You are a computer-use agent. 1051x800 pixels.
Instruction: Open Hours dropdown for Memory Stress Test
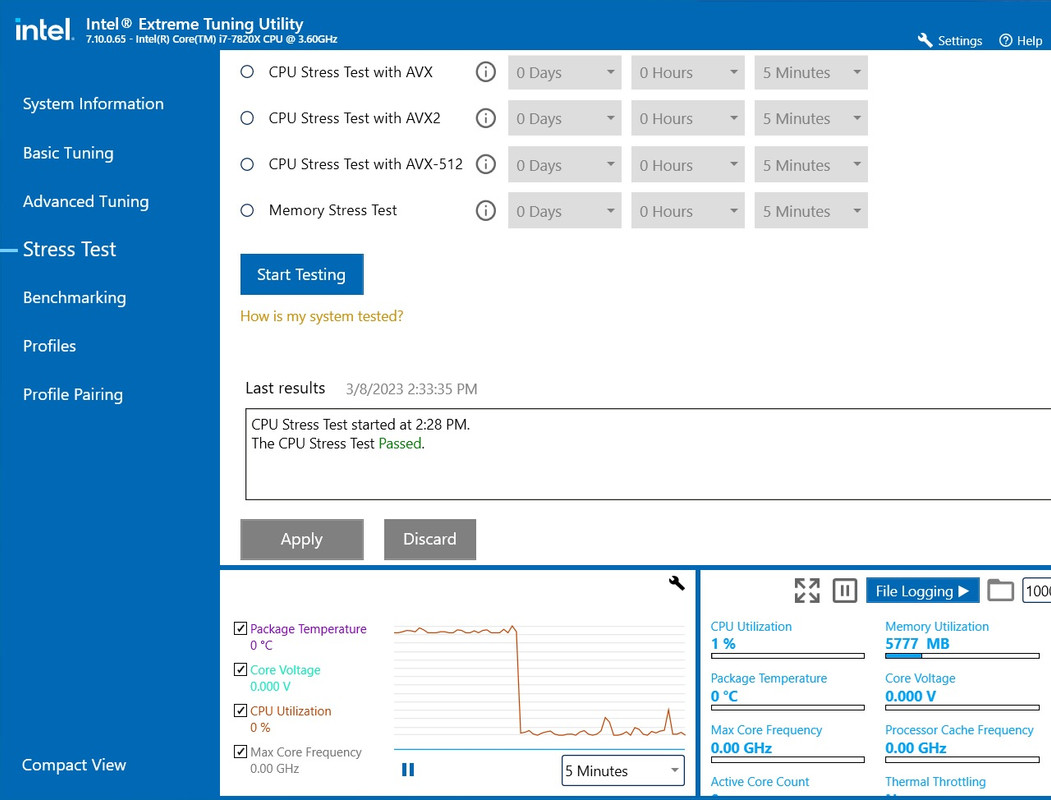[x=688, y=210]
